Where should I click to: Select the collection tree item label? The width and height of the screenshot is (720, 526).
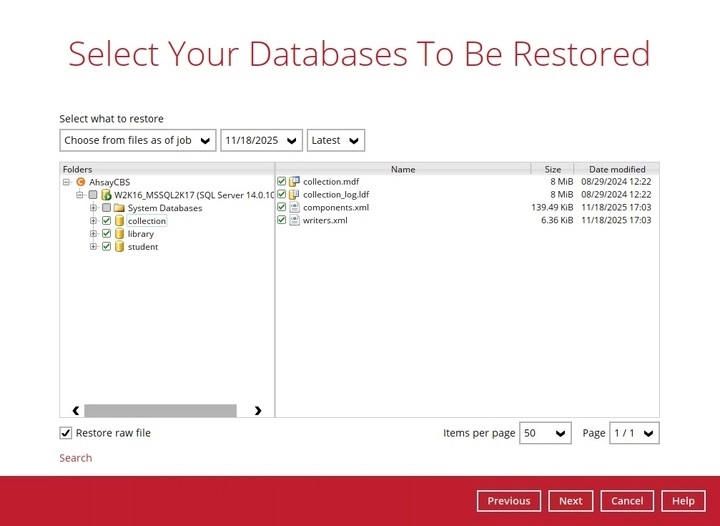click(146, 221)
